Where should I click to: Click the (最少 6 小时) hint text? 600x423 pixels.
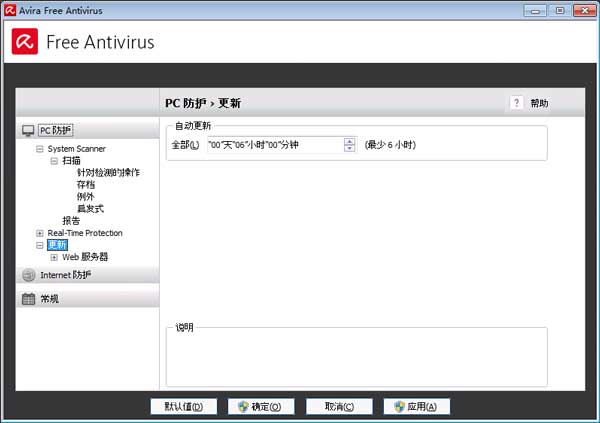(x=390, y=145)
